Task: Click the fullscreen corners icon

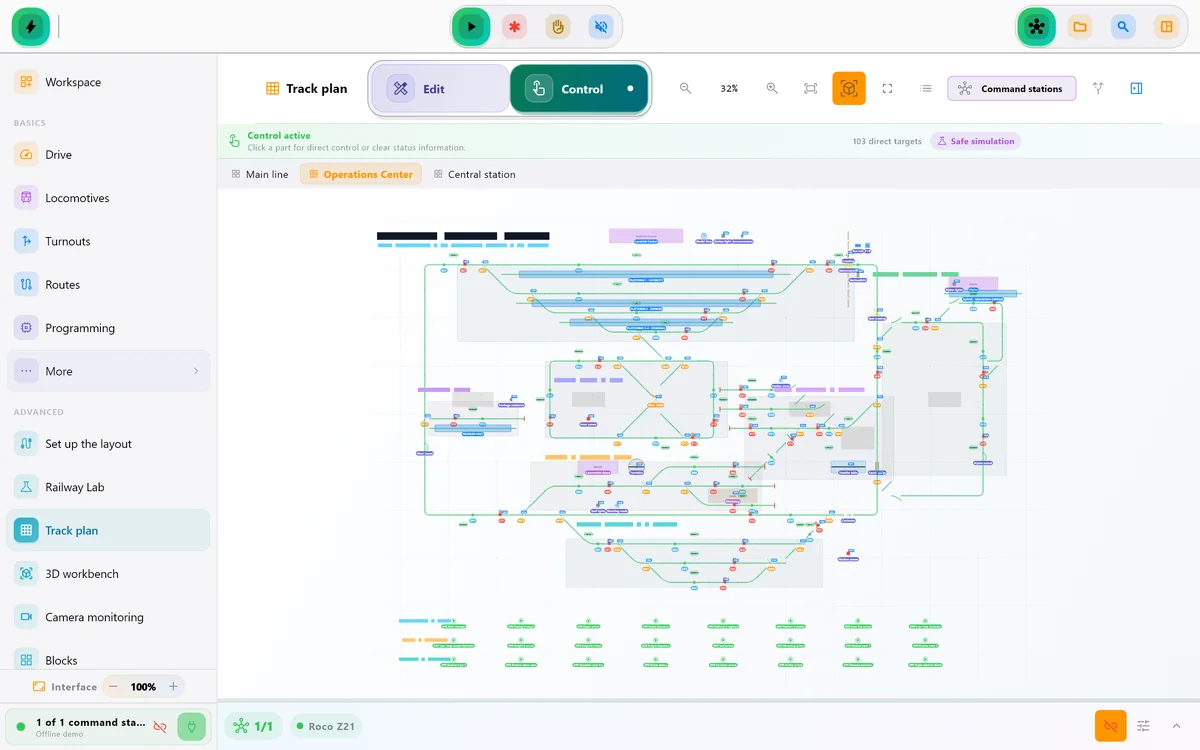Action: click(887, 88)
